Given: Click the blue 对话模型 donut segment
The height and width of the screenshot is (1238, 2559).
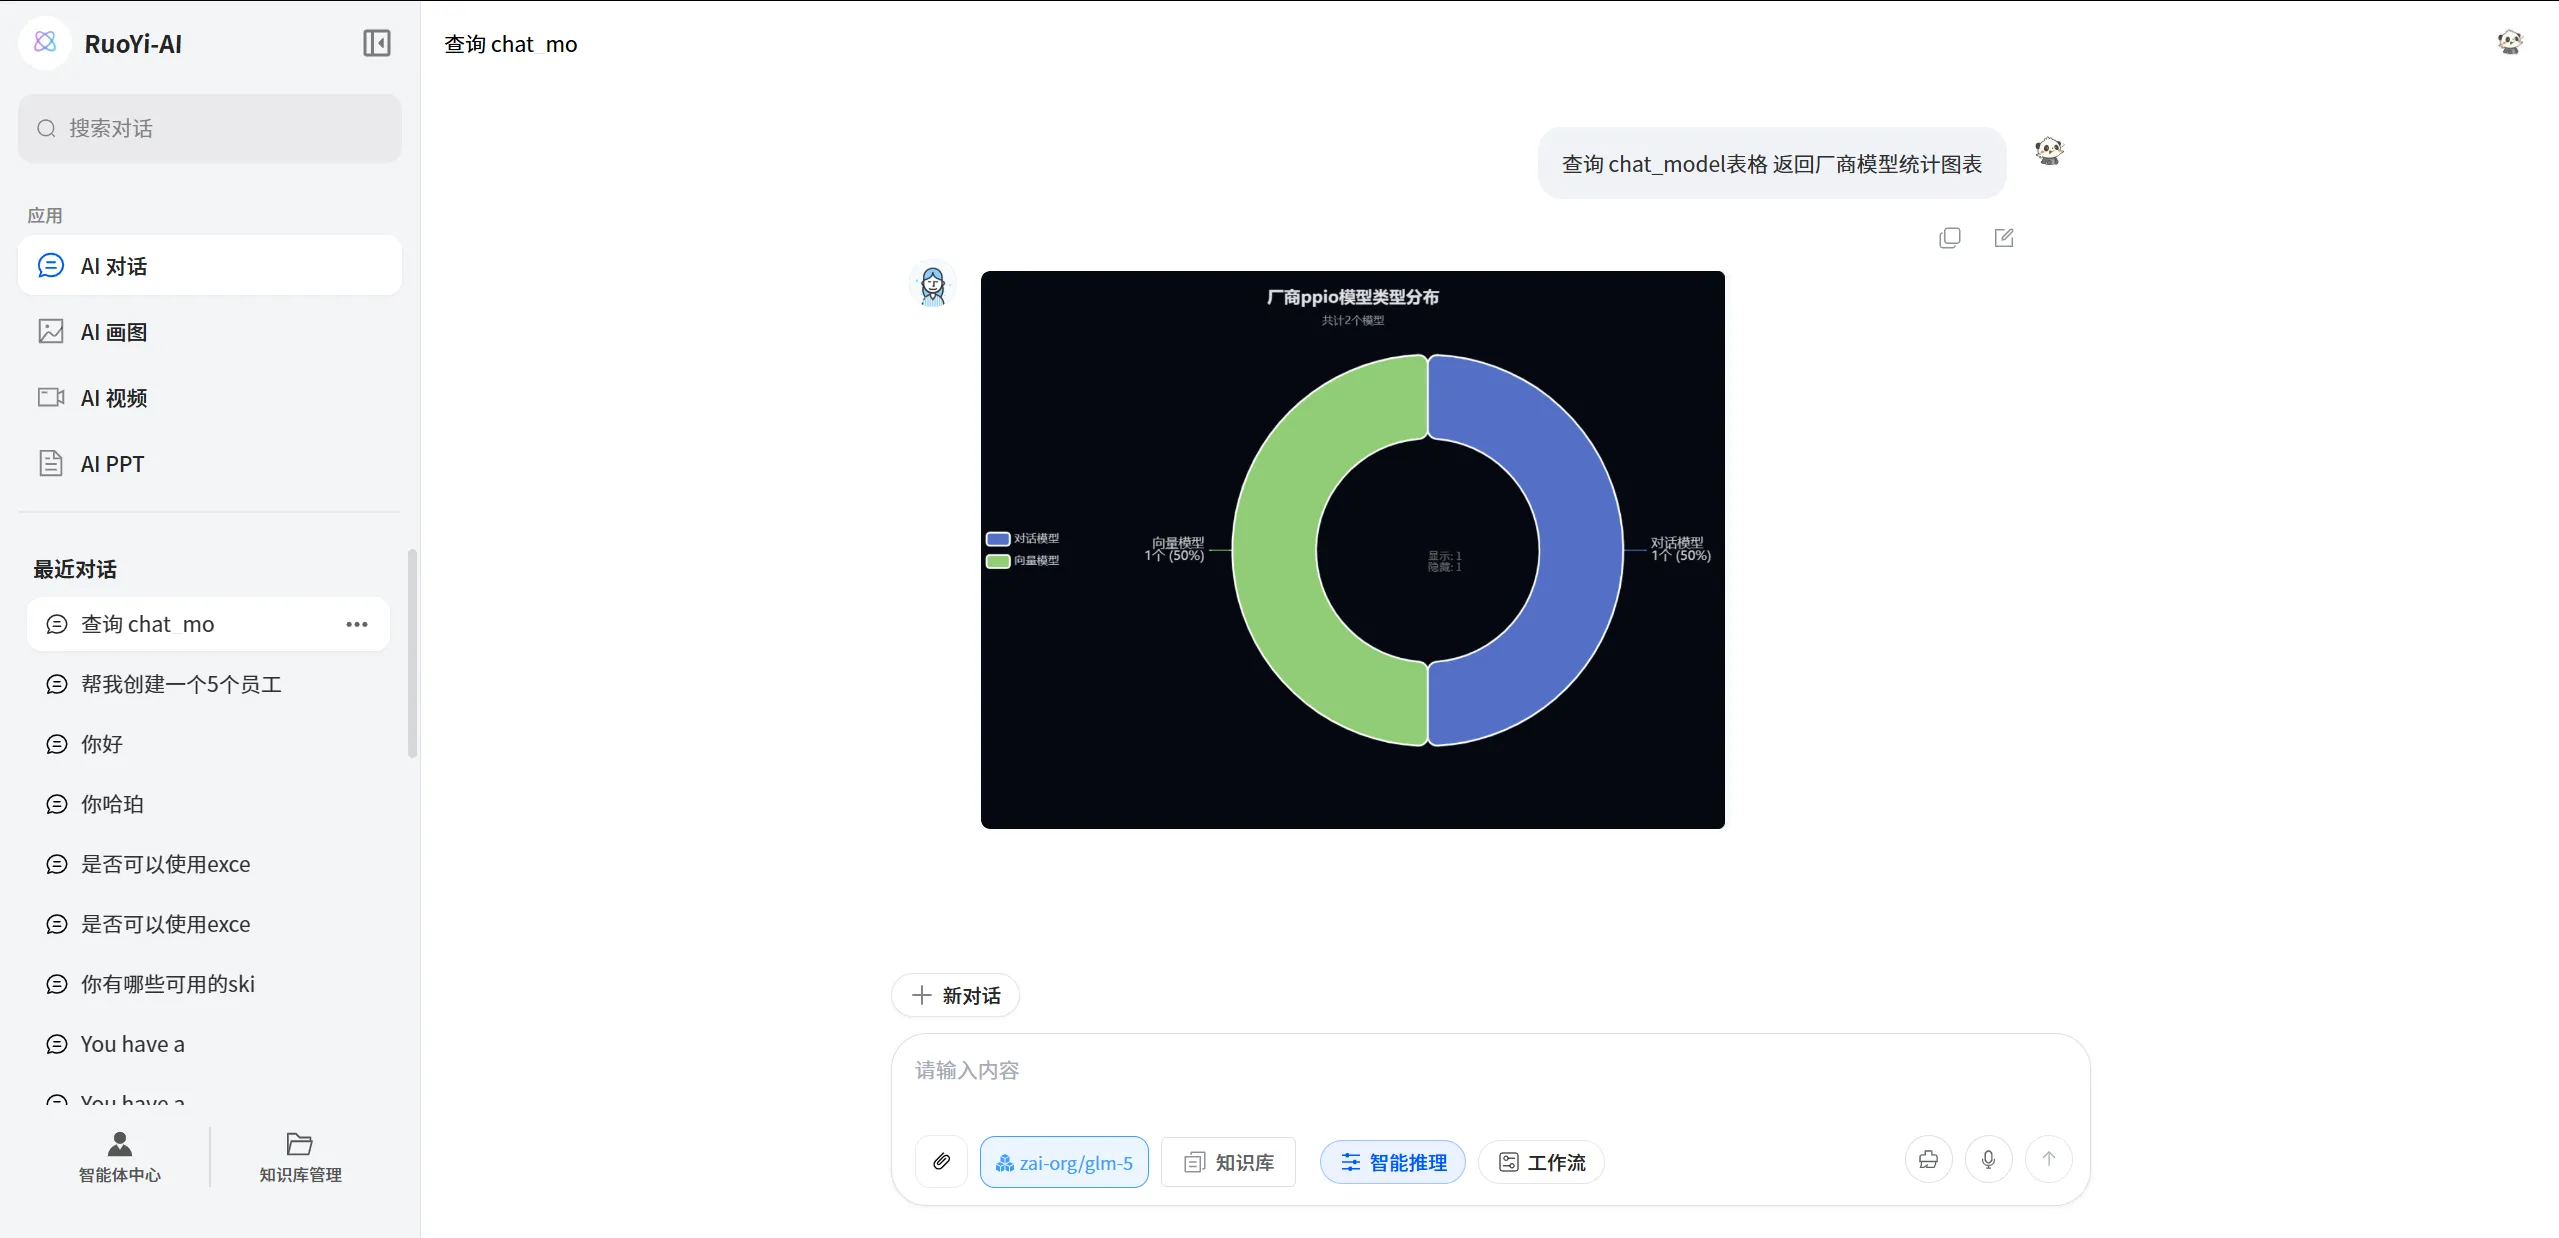Looking at the screenshot, I should (x=1580, y=550).
